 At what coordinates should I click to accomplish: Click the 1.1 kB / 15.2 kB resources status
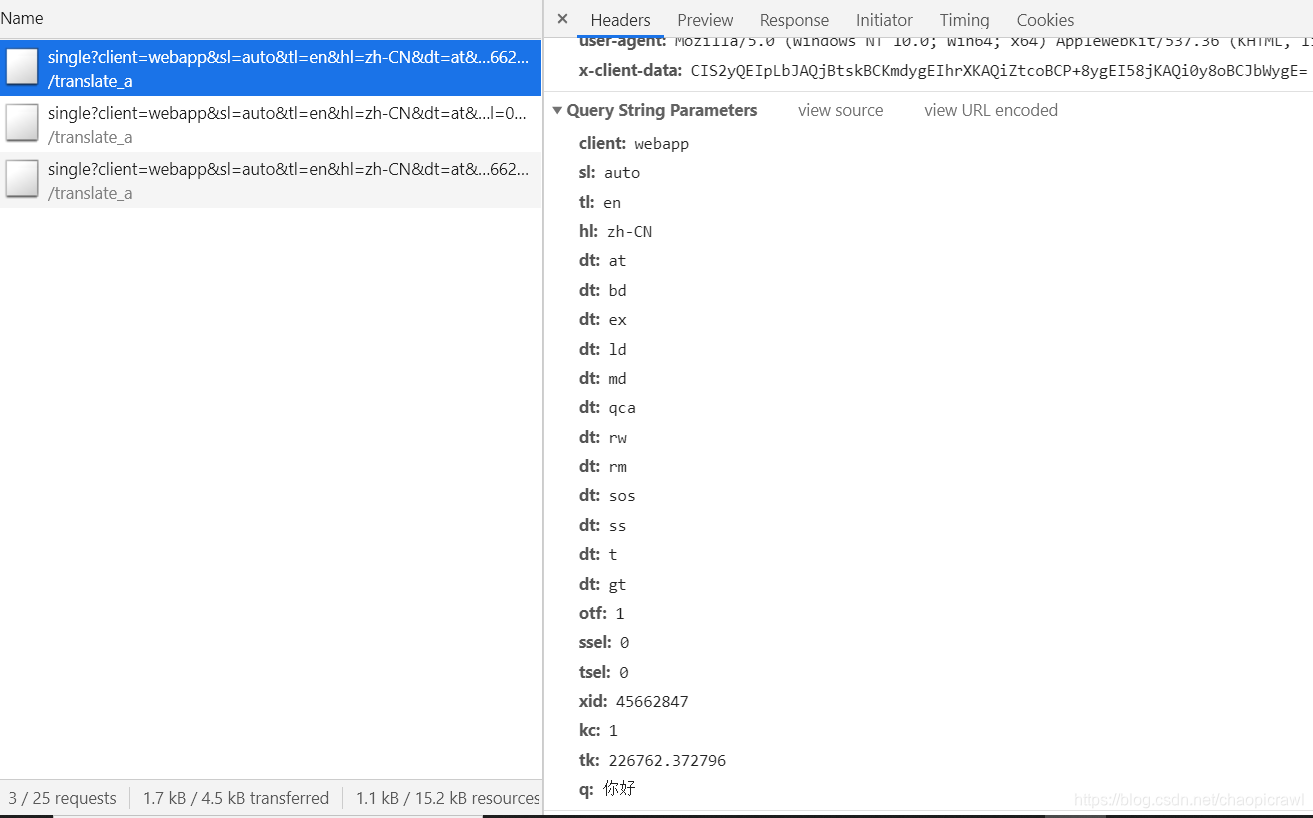[448, 798]
